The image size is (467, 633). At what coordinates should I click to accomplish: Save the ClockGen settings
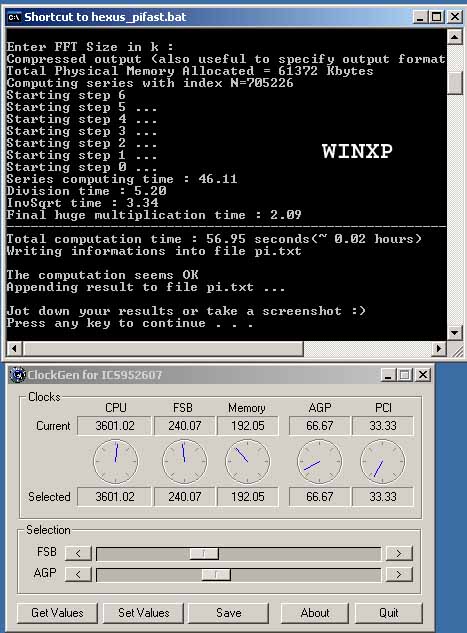[228, 613]
